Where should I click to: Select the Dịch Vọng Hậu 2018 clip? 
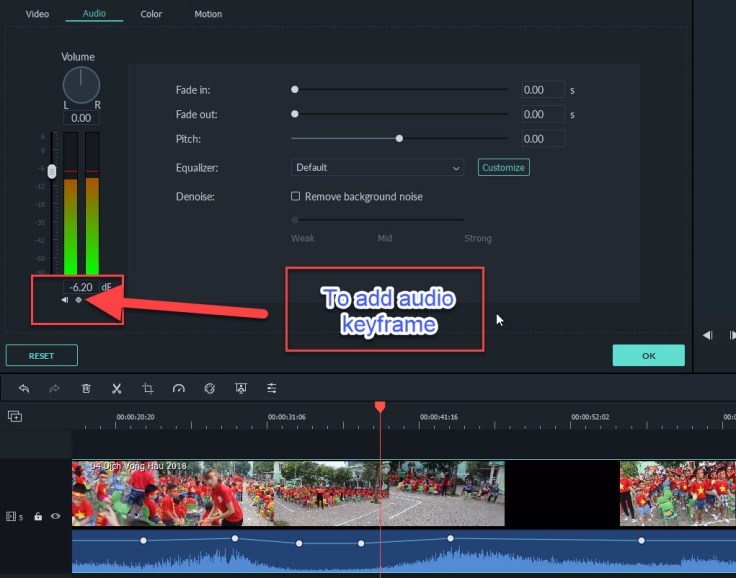pos(288,493)
